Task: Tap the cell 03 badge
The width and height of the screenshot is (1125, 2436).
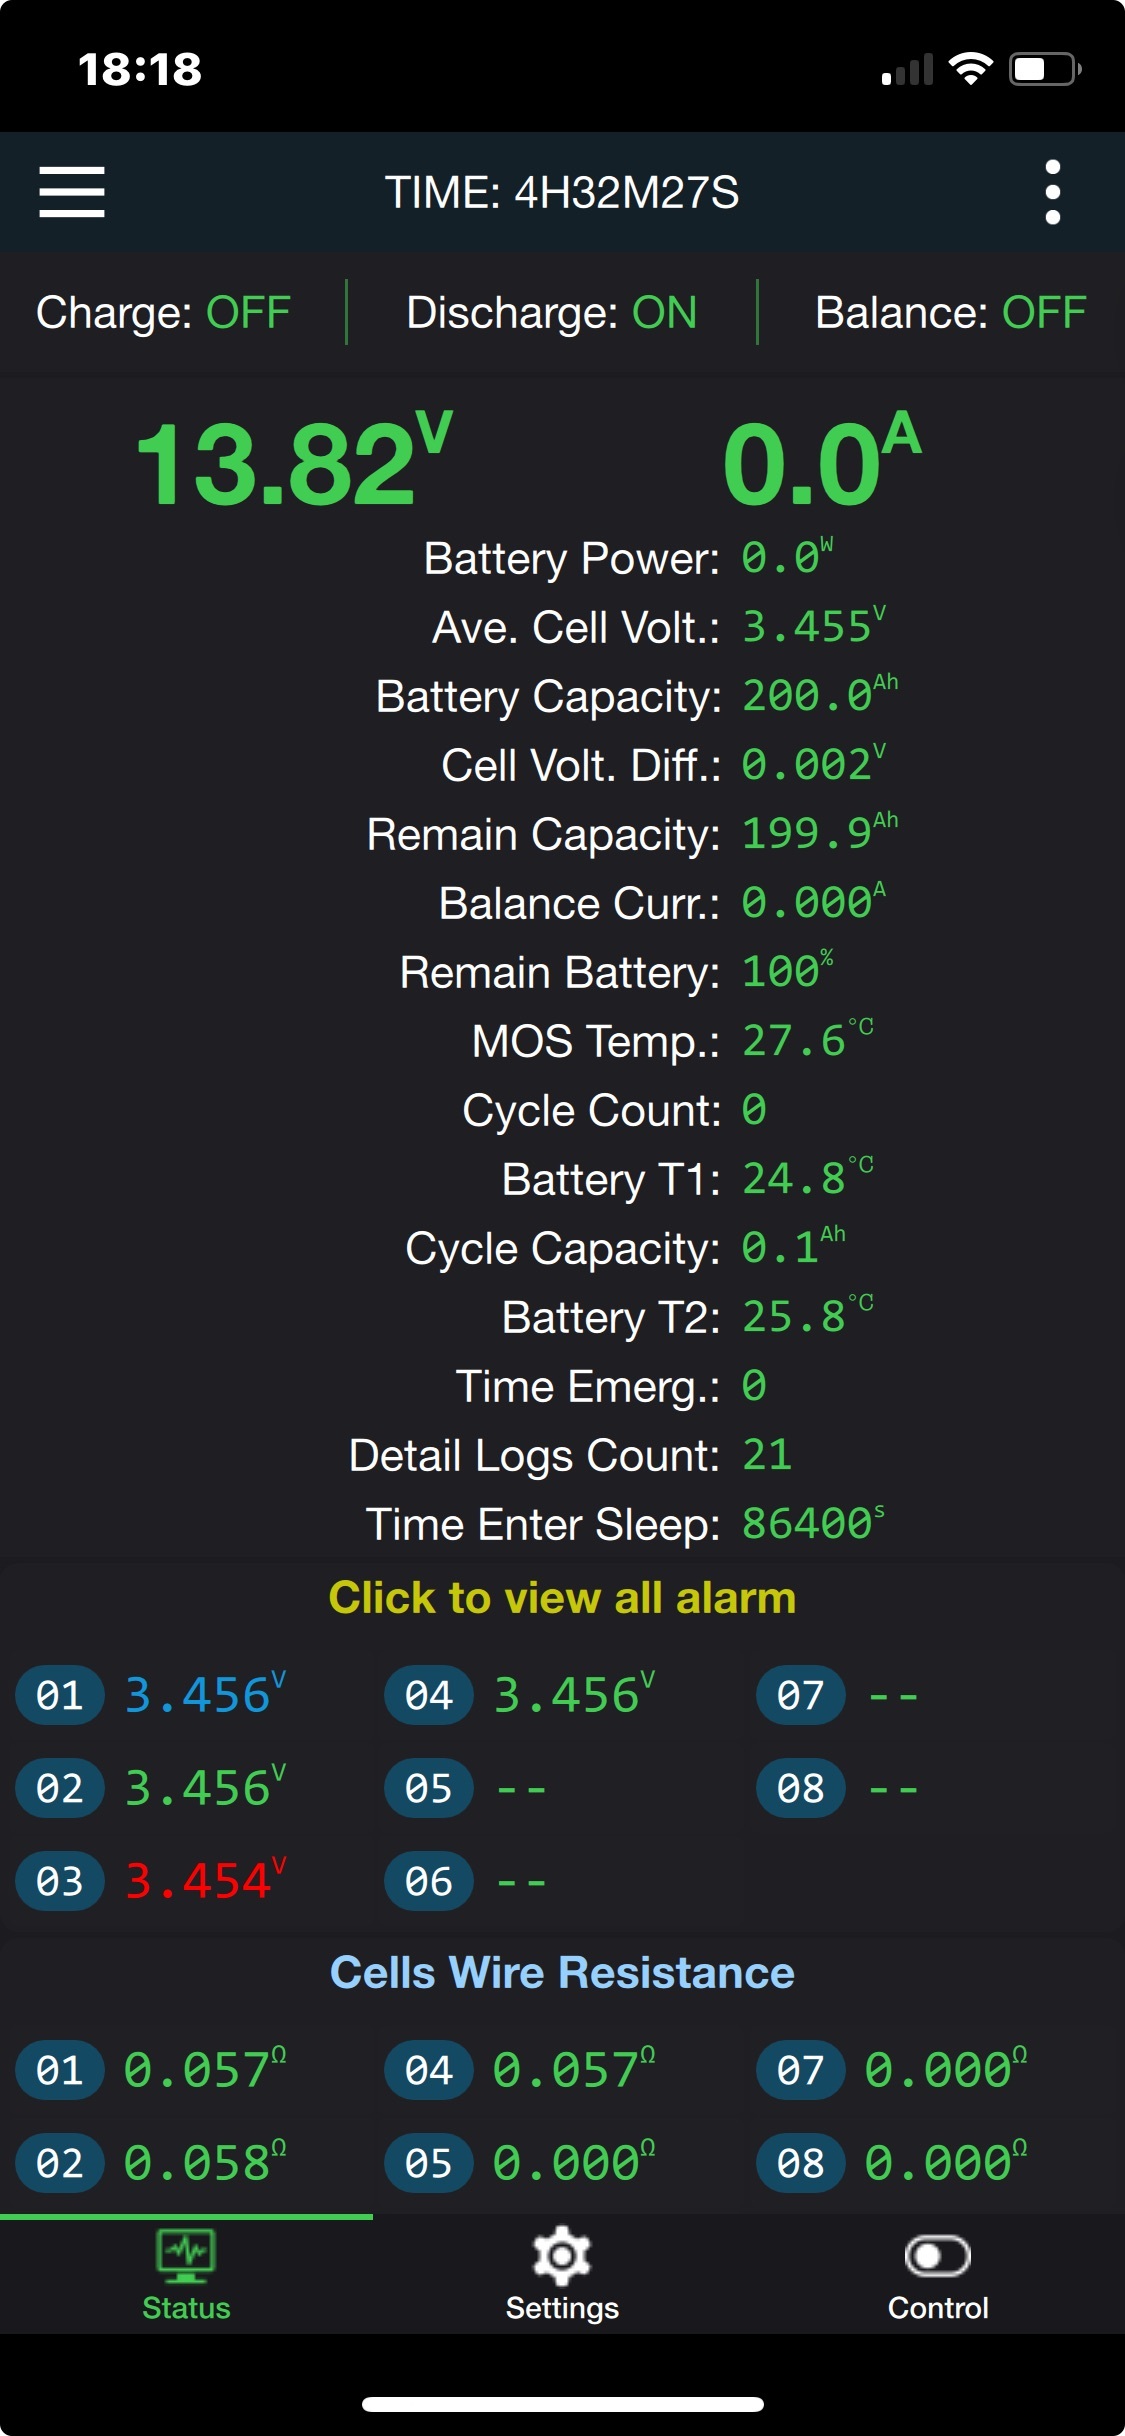Action: (59, 1881)
